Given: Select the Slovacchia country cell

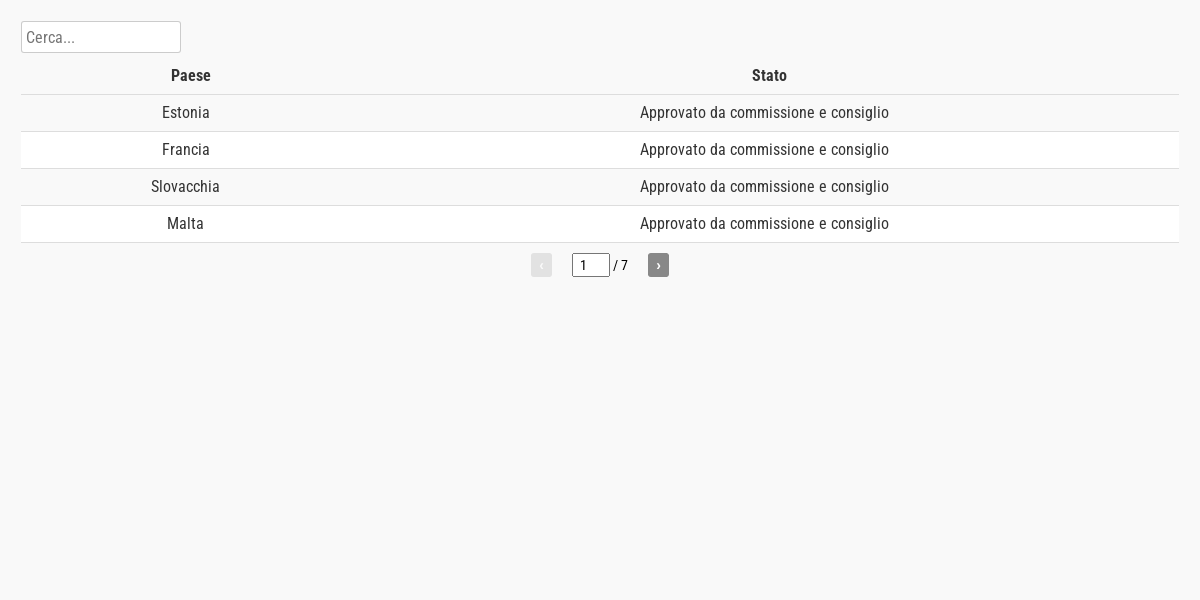Looking at the screenshot, I should pyautogui.click(x=185, y=187).
